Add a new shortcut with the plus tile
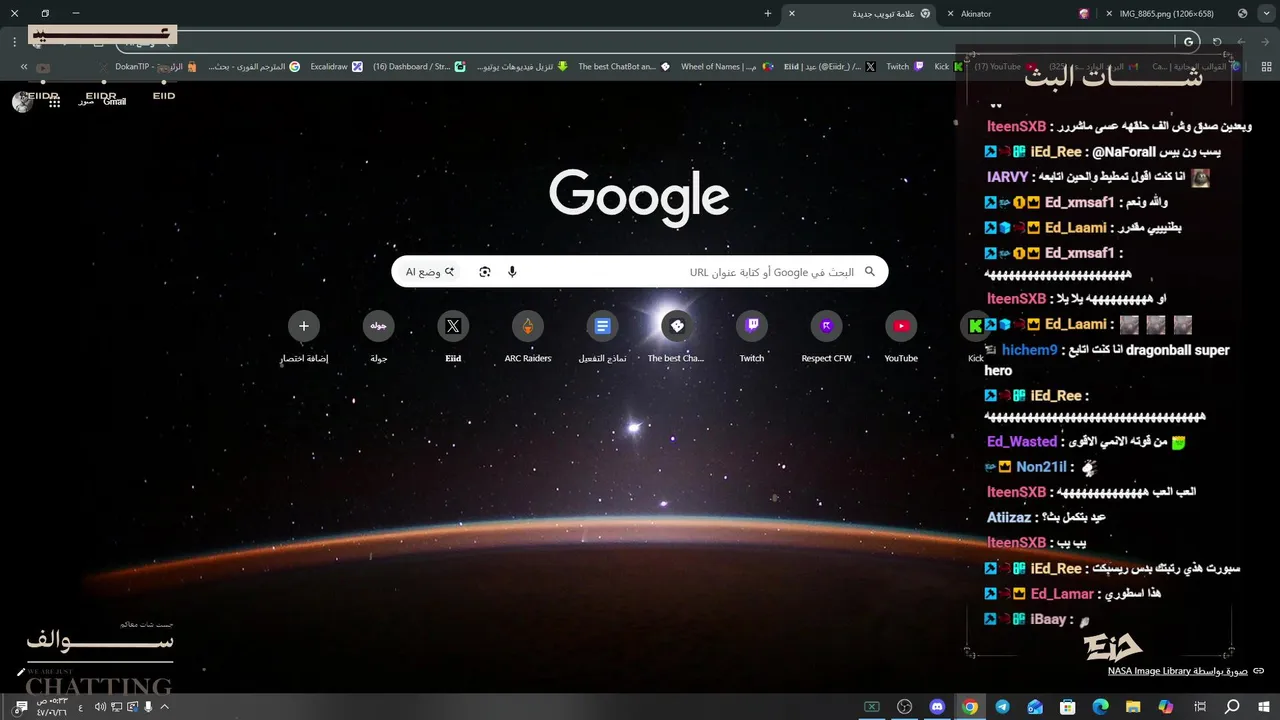Screen dimensions: 1280x720 [304, 337]
